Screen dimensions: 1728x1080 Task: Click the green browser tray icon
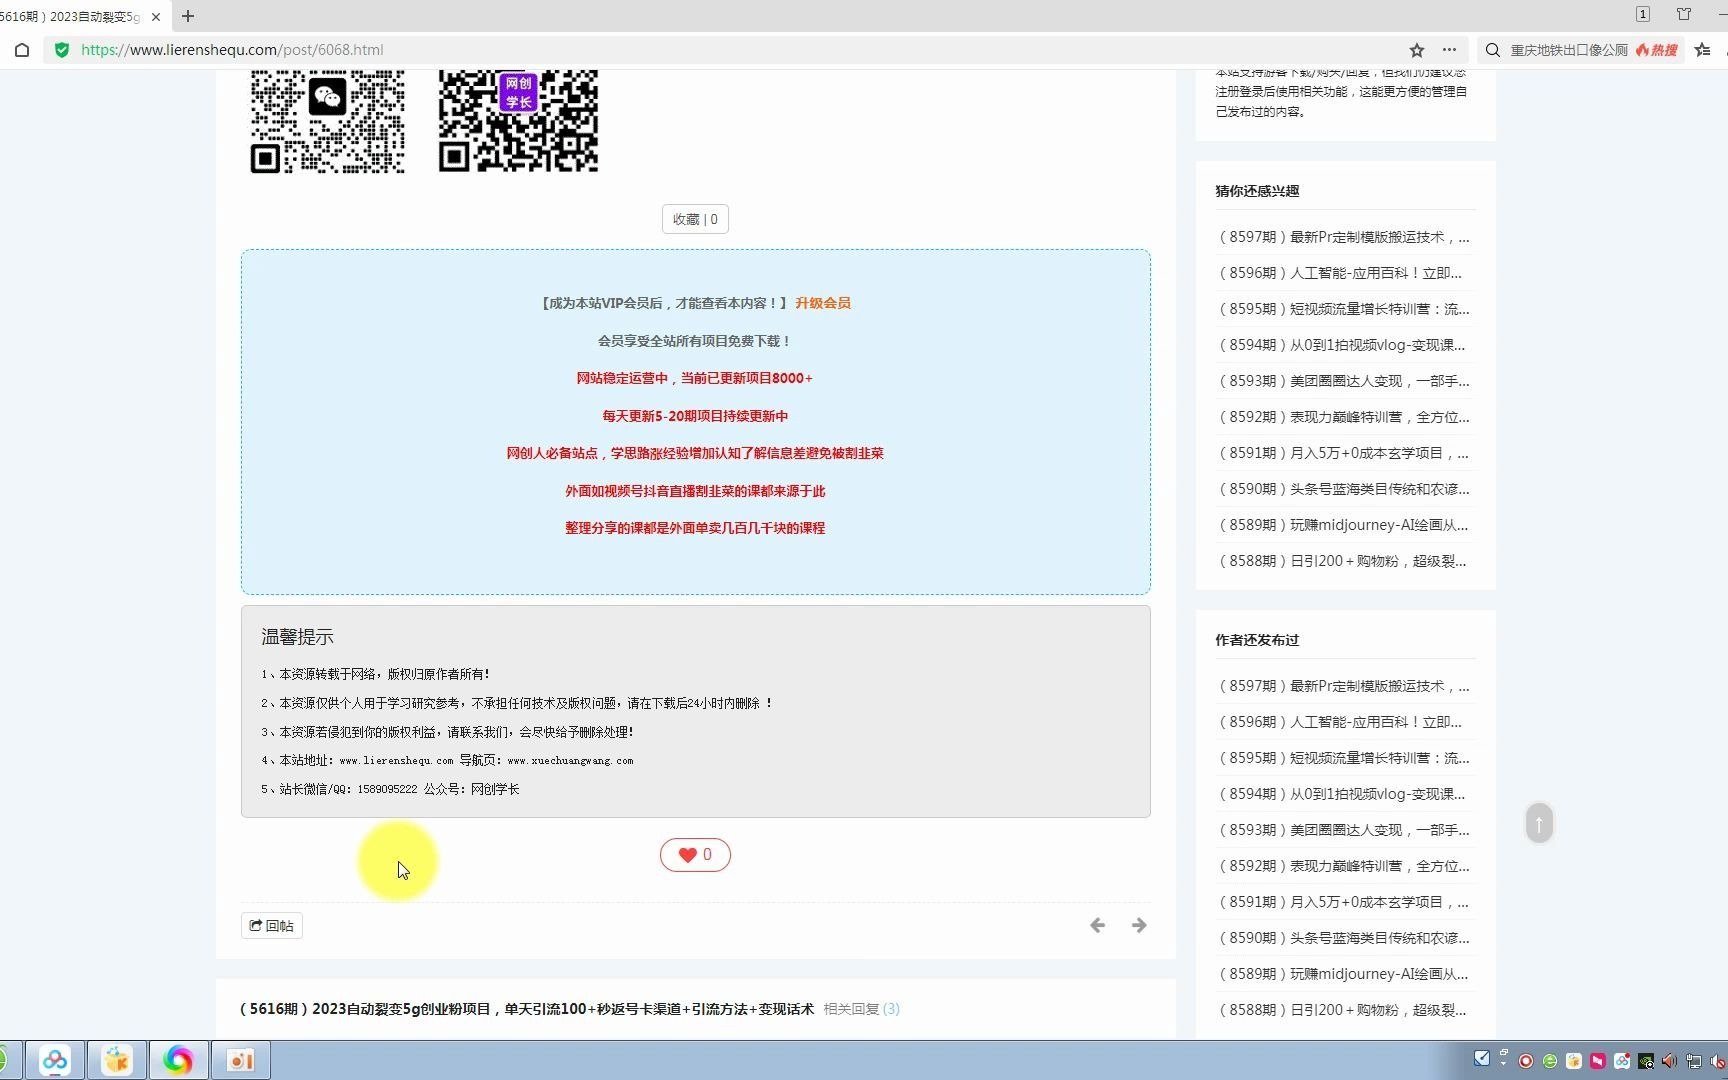click(x=1550, y=1061)
